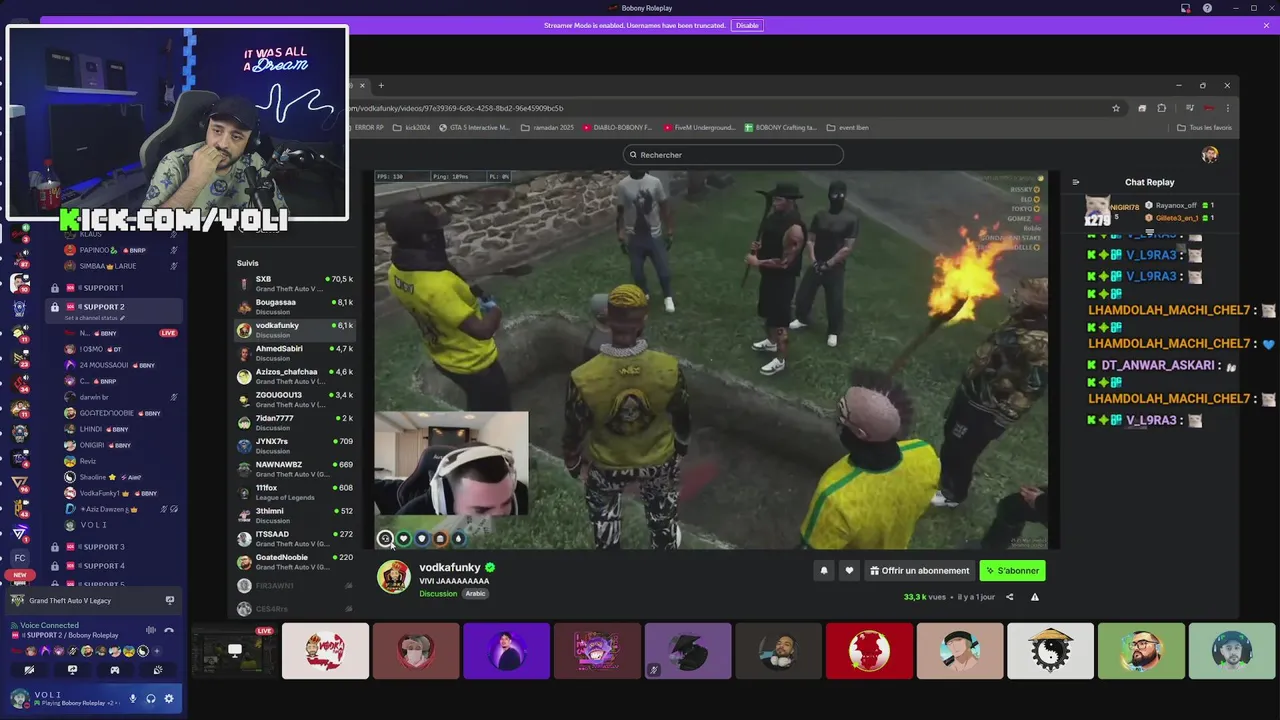Click the stream icon beside Grand Theft Auto V Legacy
This screenshot has width=1280, height=720.
[x=170, y=600]
